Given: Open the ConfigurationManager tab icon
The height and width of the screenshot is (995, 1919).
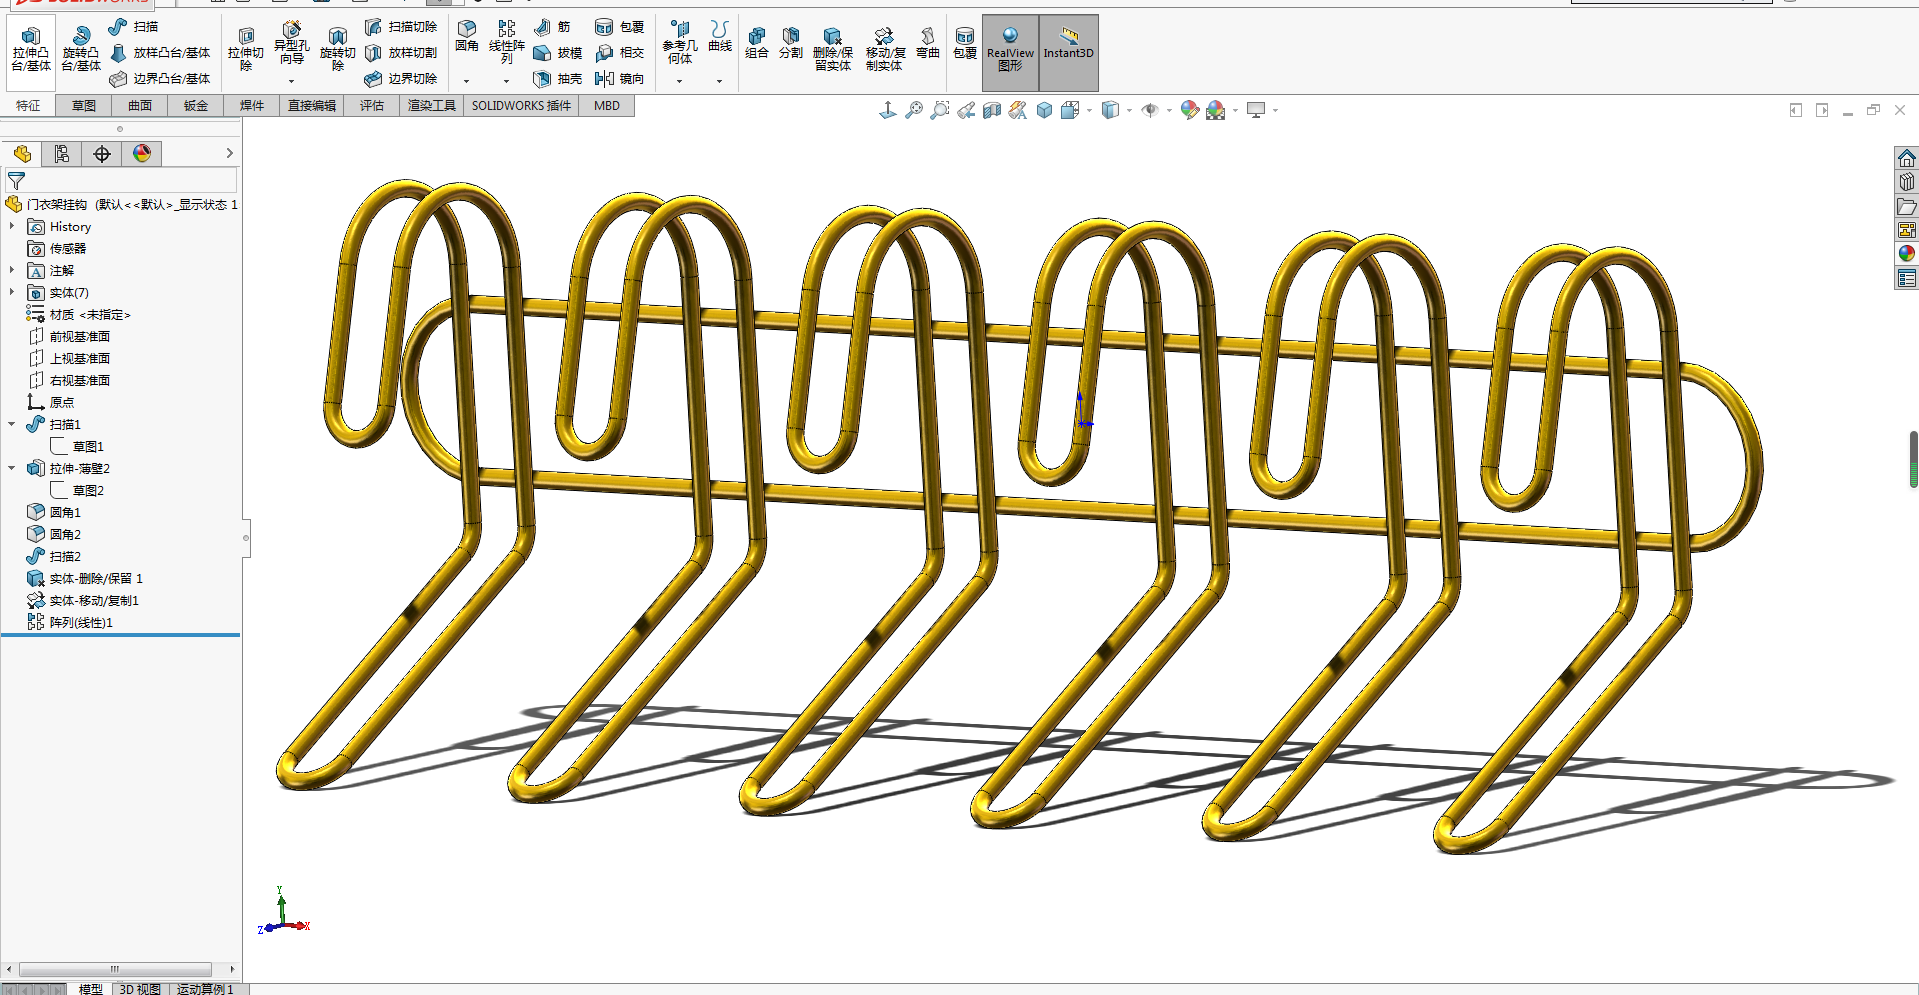Looking at the screenshot, I should (102, 154).
